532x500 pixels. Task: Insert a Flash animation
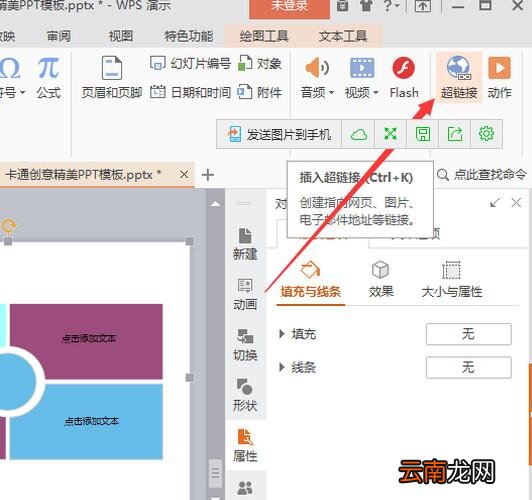click(404, 77)
